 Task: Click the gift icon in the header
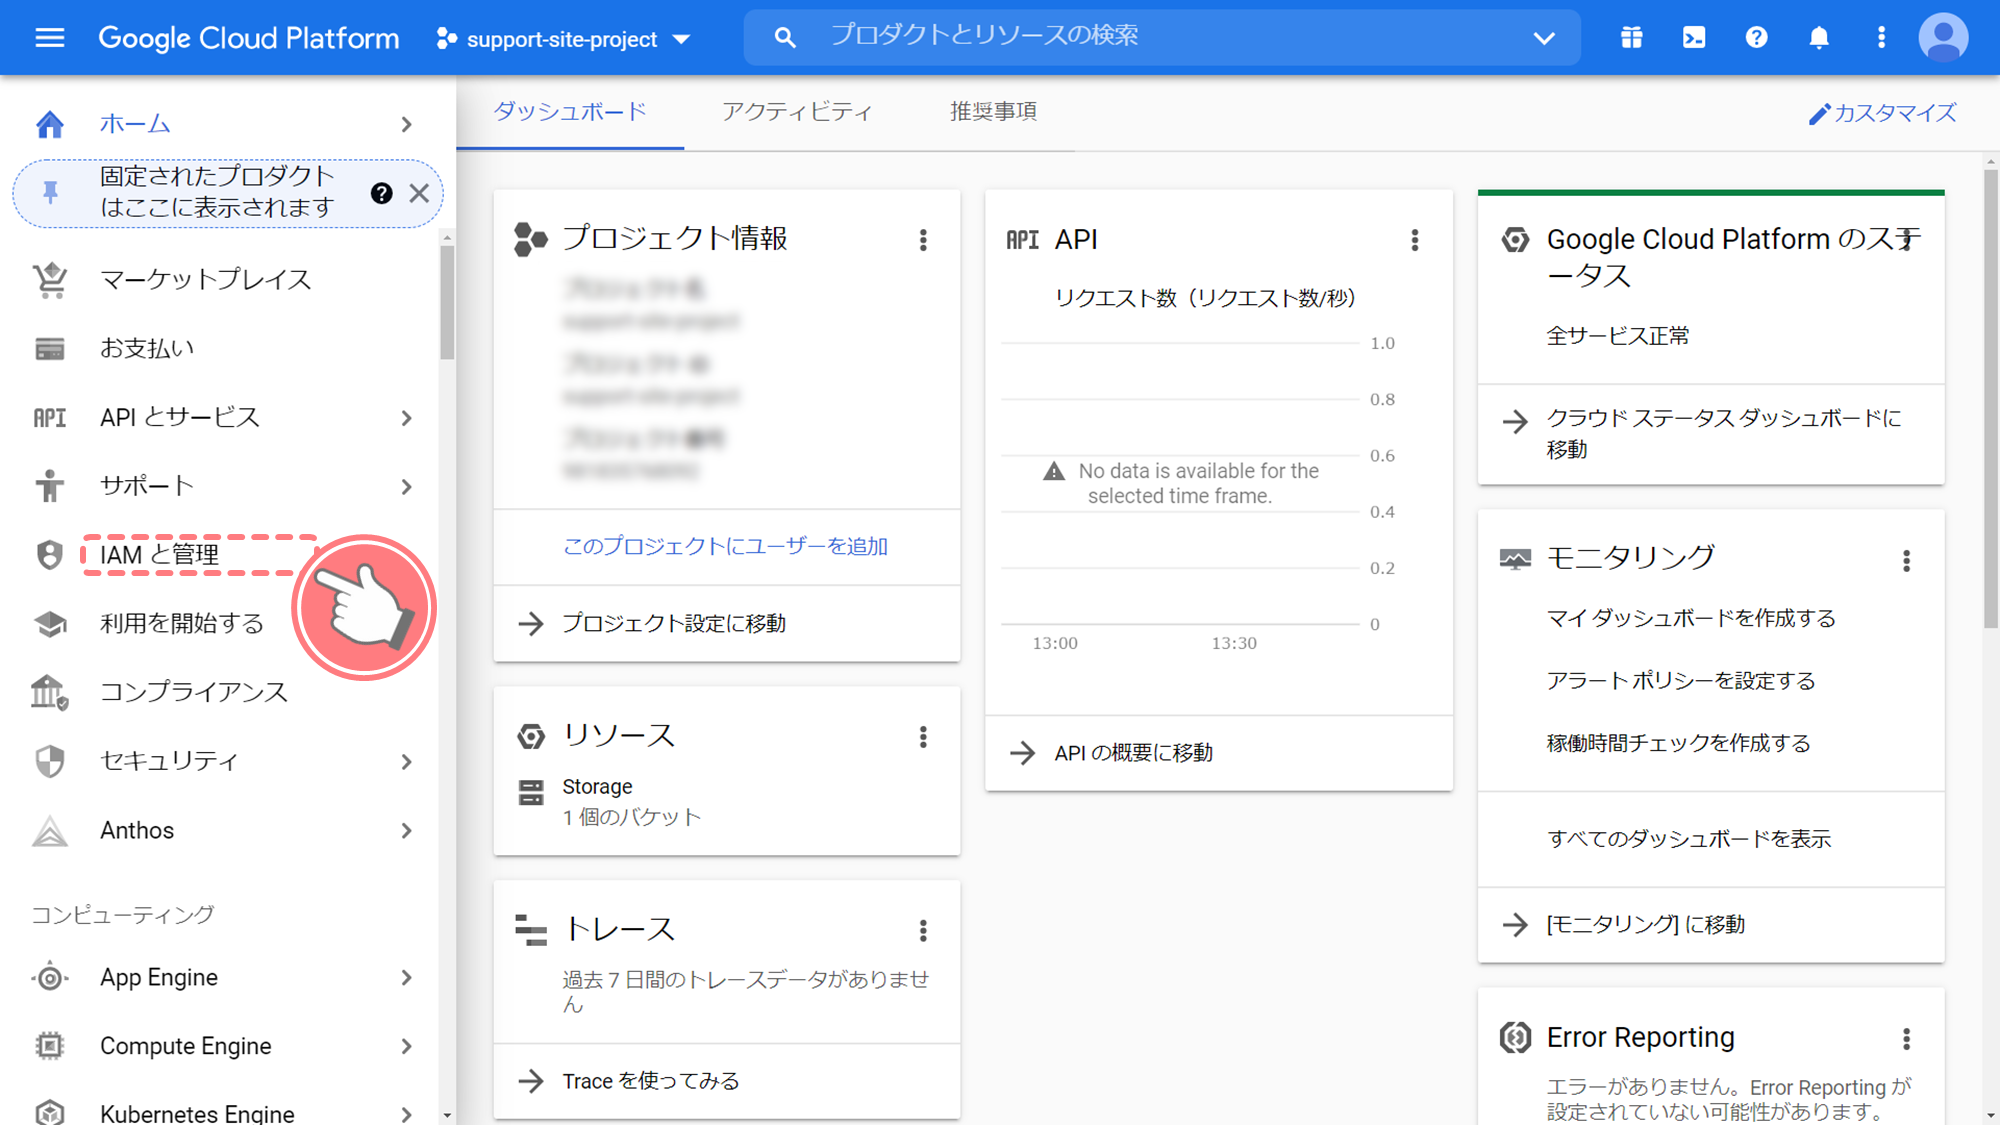click(x=1632, y=38)
